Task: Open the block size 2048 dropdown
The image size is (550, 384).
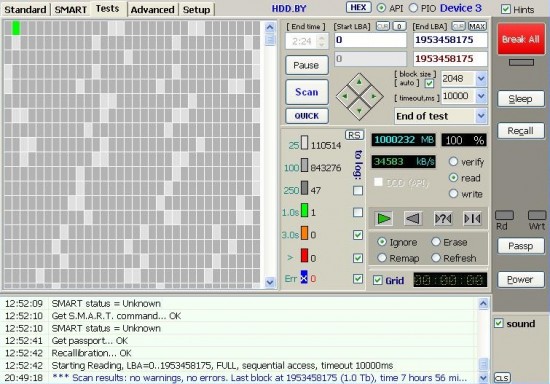Action: click(x=481, y=79)
